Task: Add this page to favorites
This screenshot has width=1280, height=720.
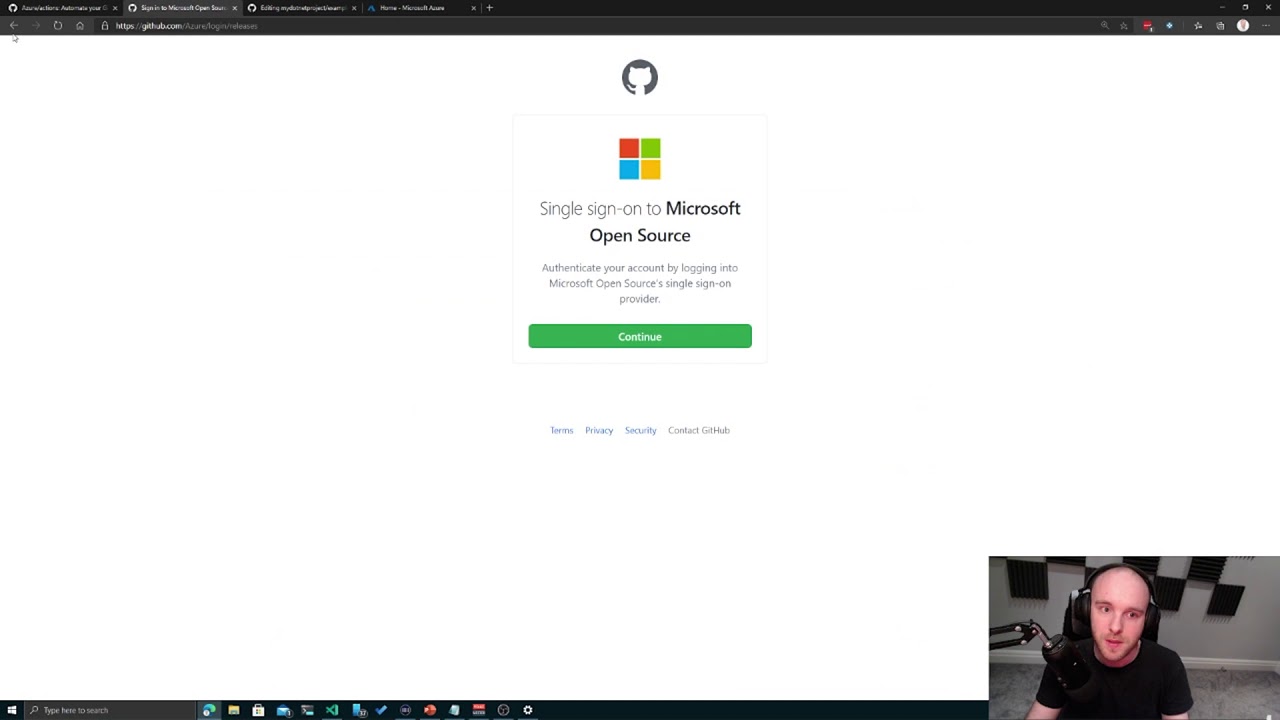Action: [1124, 26]
